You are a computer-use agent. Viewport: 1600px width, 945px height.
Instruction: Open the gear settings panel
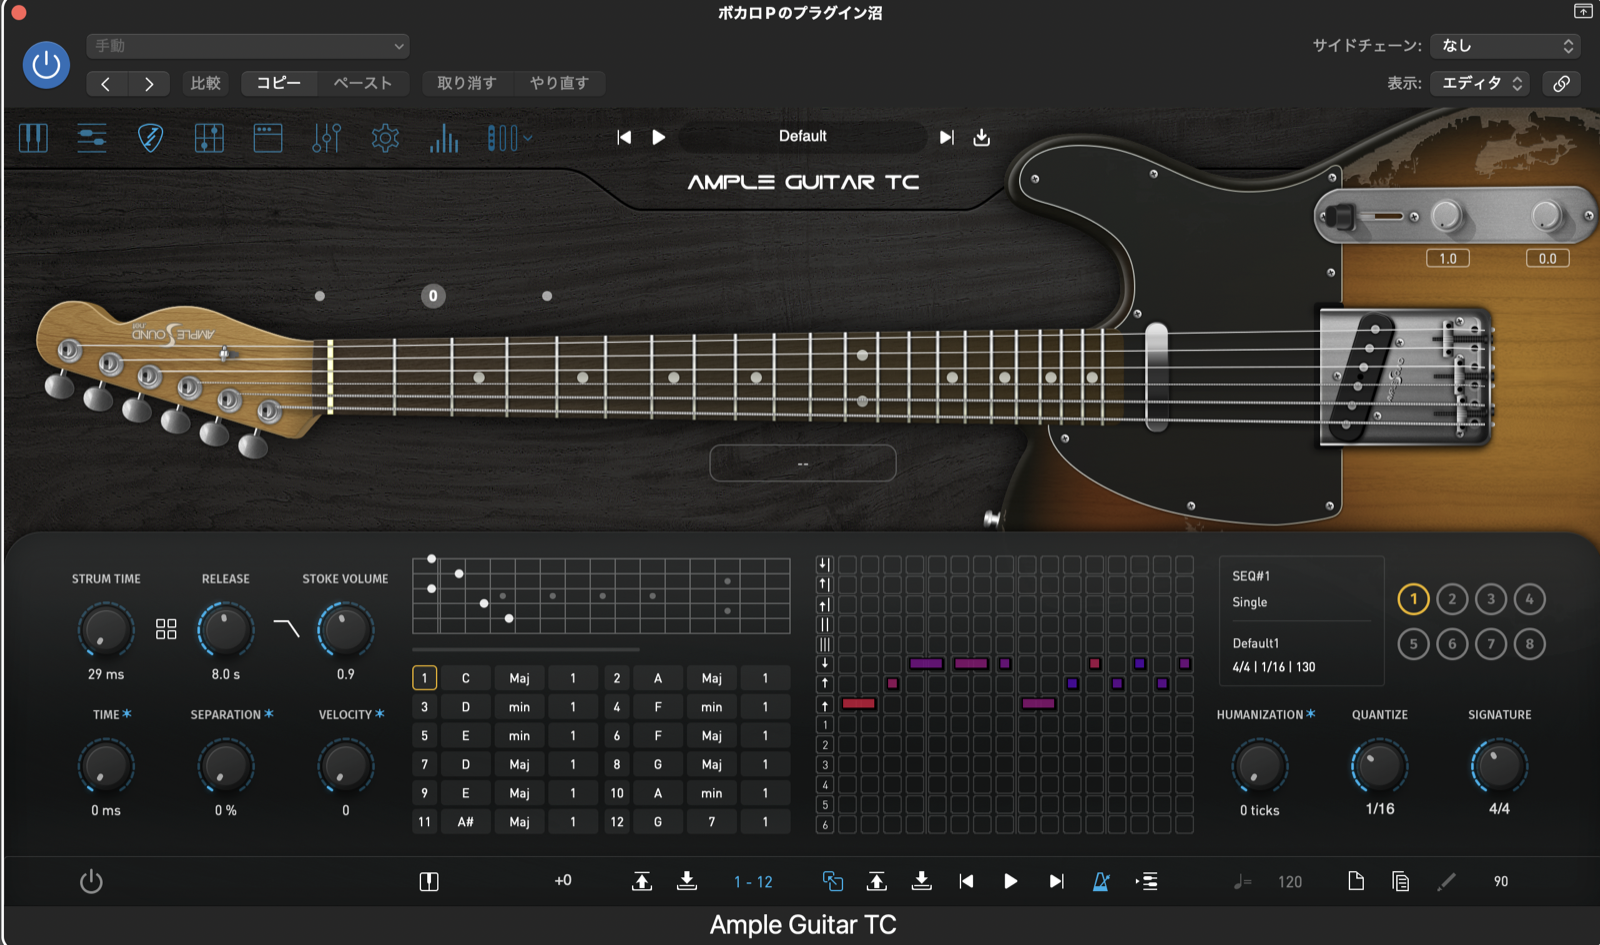[x=385, y=137]
